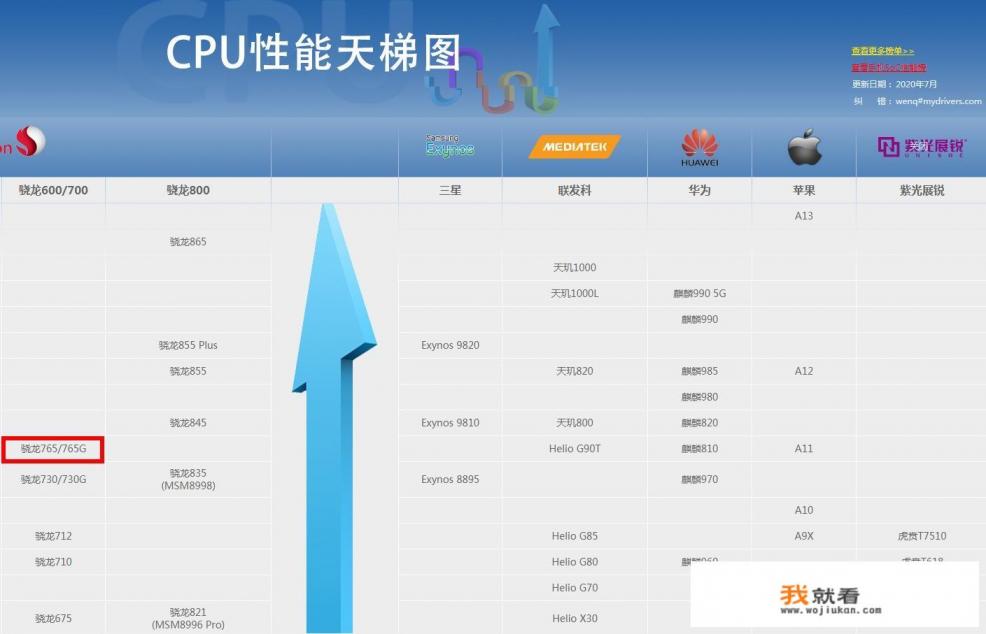Select the 华为 column header
986x634 pixels.
[x=699, y=190]
